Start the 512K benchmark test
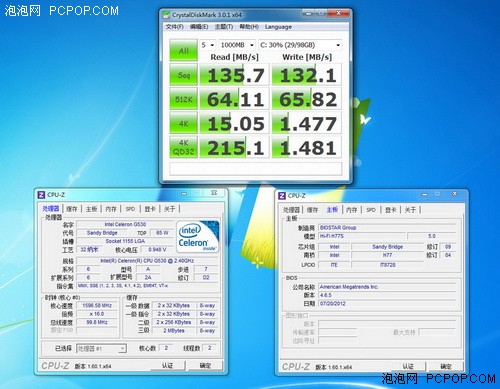Viewport: 500px width, 389px height. click(183, 99)
